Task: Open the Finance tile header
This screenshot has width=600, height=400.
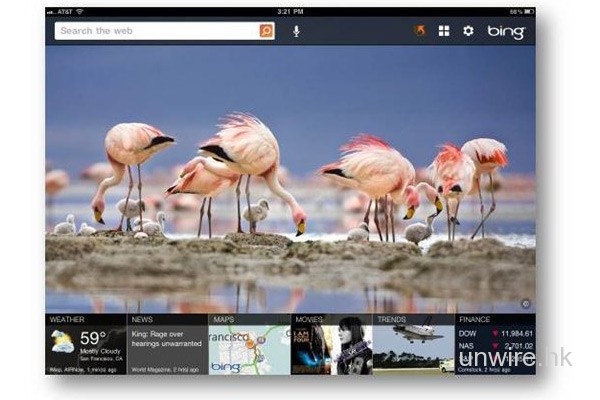Action: click(474, 320)
